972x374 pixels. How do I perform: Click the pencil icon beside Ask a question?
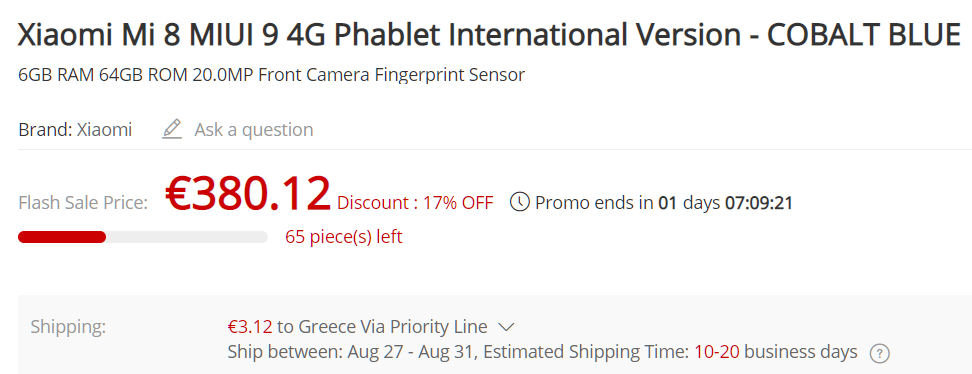[x=172, y=130]
